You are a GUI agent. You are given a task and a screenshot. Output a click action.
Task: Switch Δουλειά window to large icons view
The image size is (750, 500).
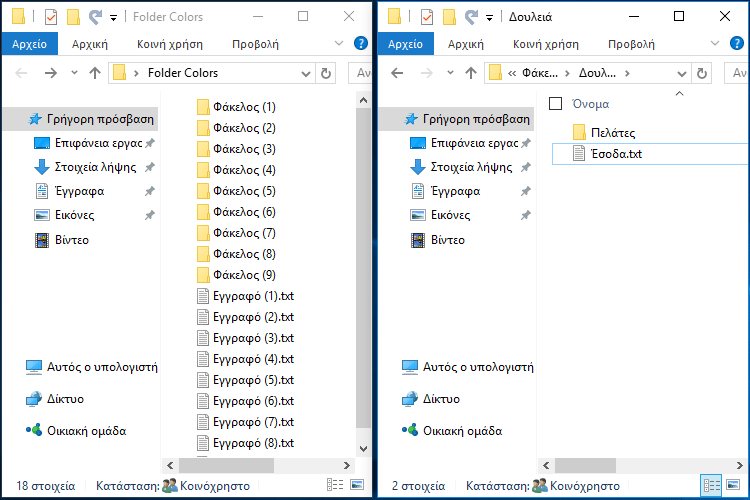[x=734, y=485]
